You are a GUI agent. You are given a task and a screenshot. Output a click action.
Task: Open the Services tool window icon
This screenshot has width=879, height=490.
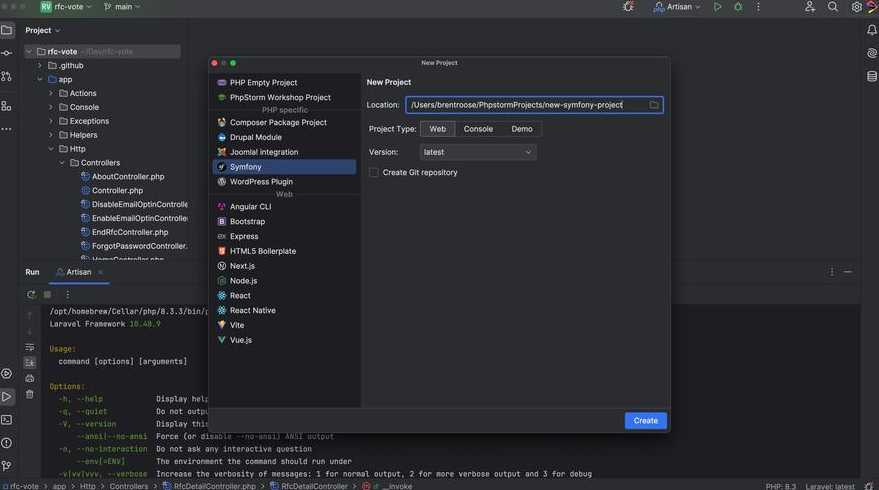pos(7,373)
